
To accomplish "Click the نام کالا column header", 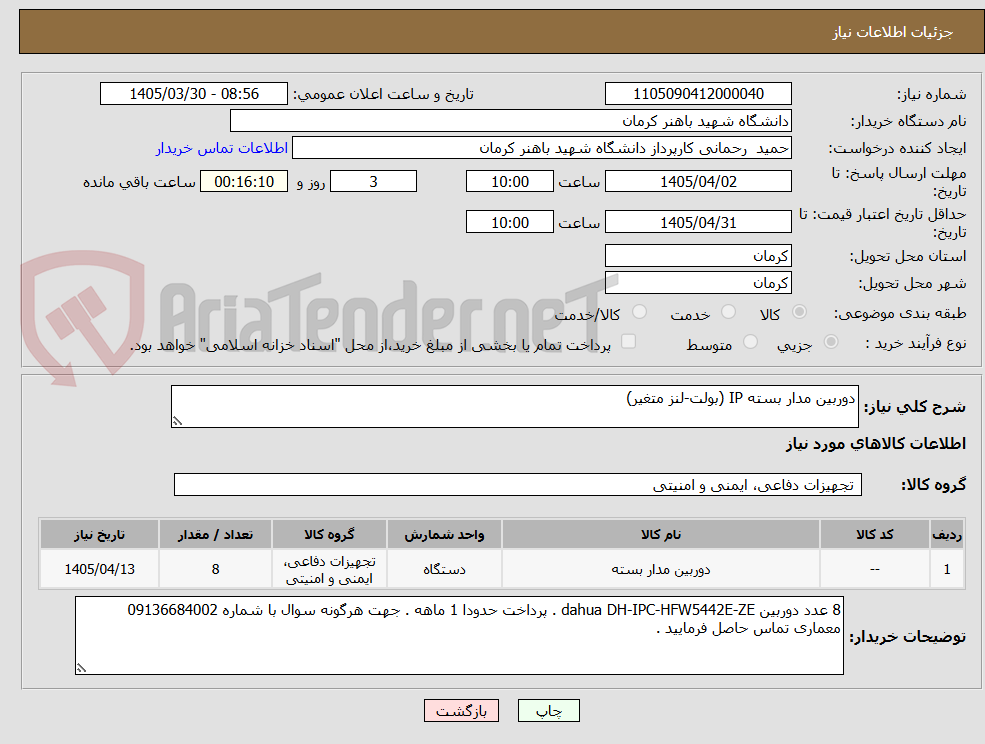I will [661, 535].
